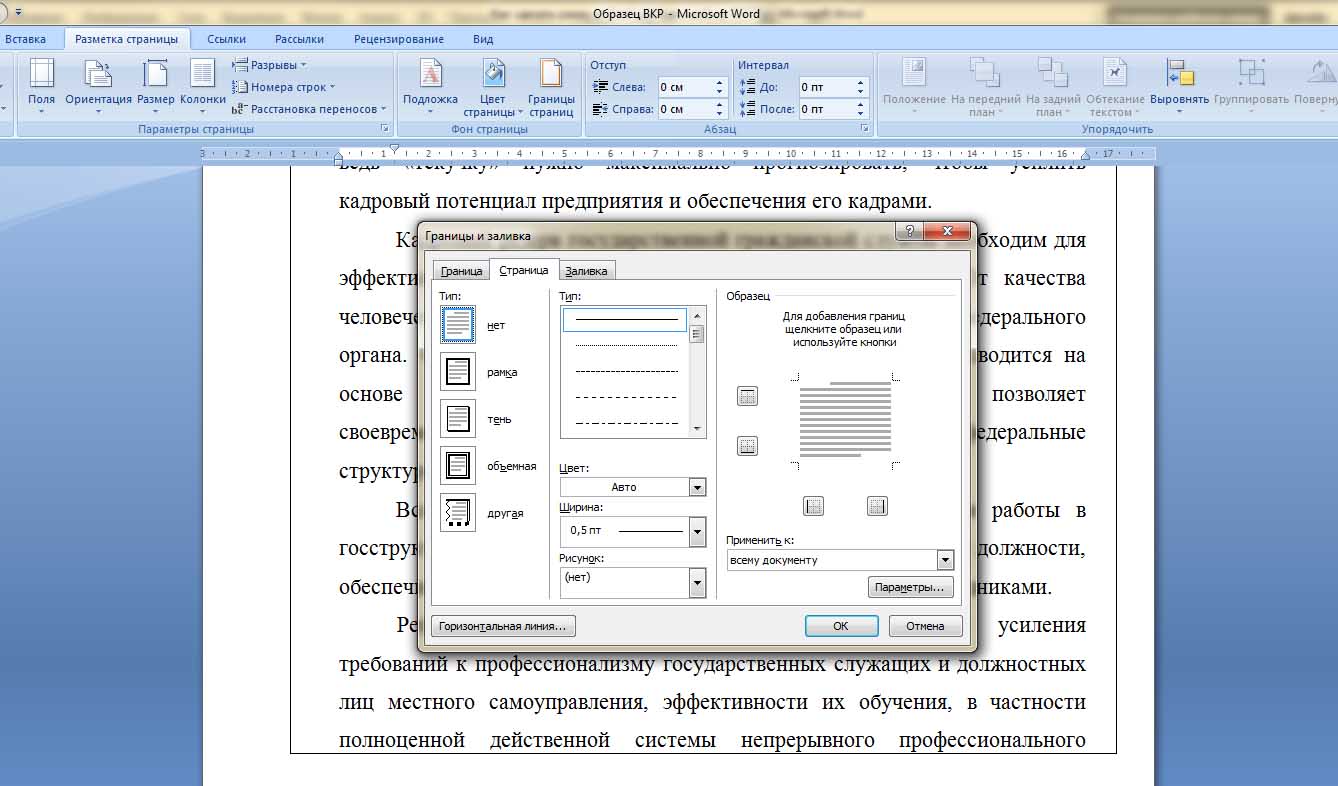Toggle the left border button in preview

pos(814,506)
